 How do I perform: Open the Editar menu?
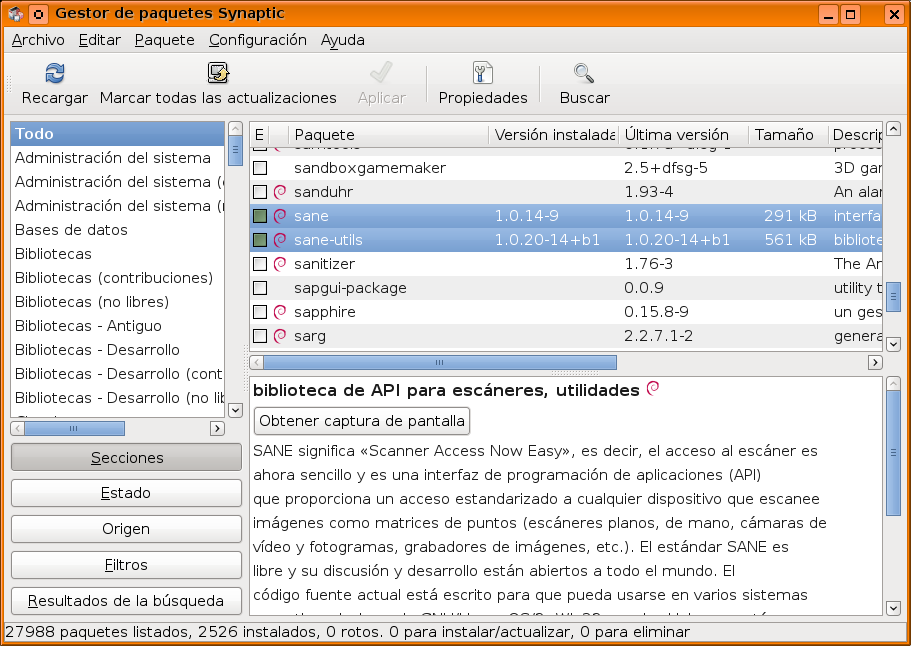pos(100,40)
